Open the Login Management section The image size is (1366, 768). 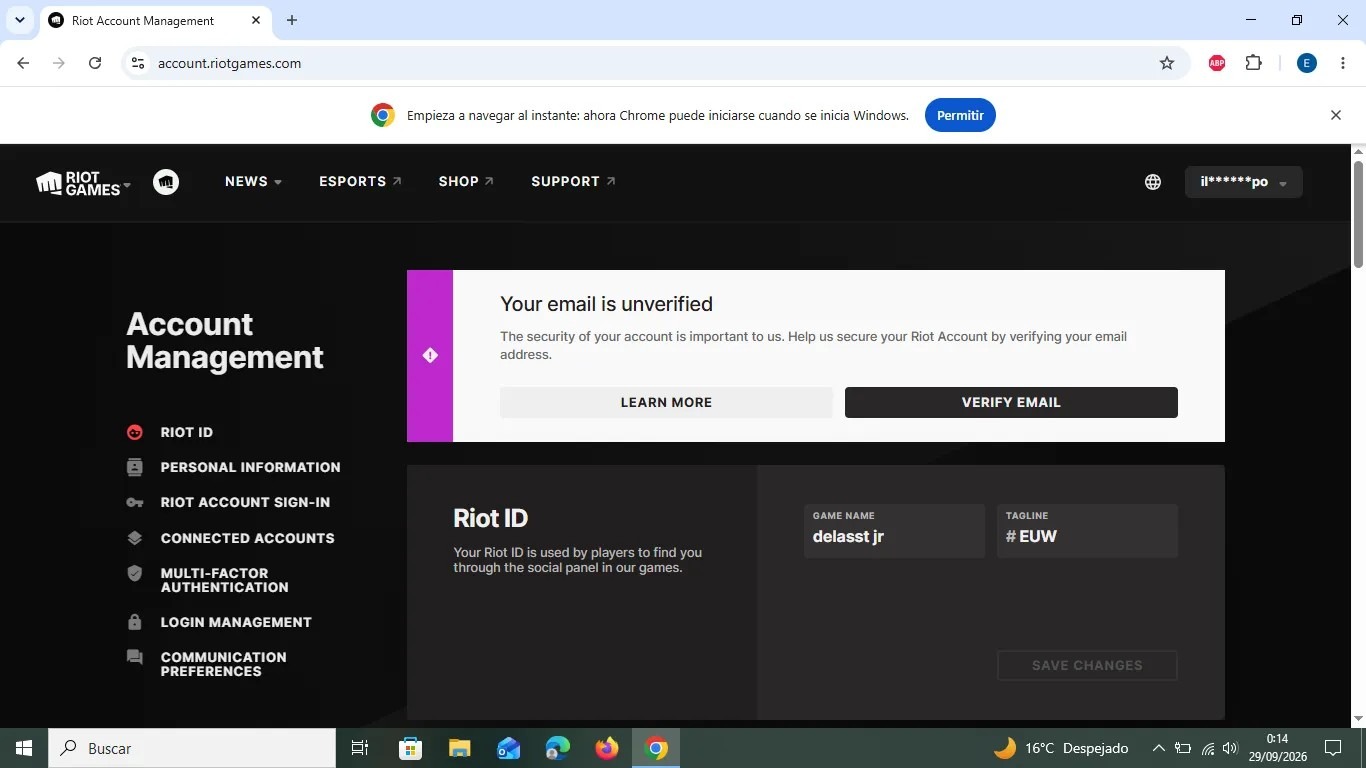coord(236,622)
